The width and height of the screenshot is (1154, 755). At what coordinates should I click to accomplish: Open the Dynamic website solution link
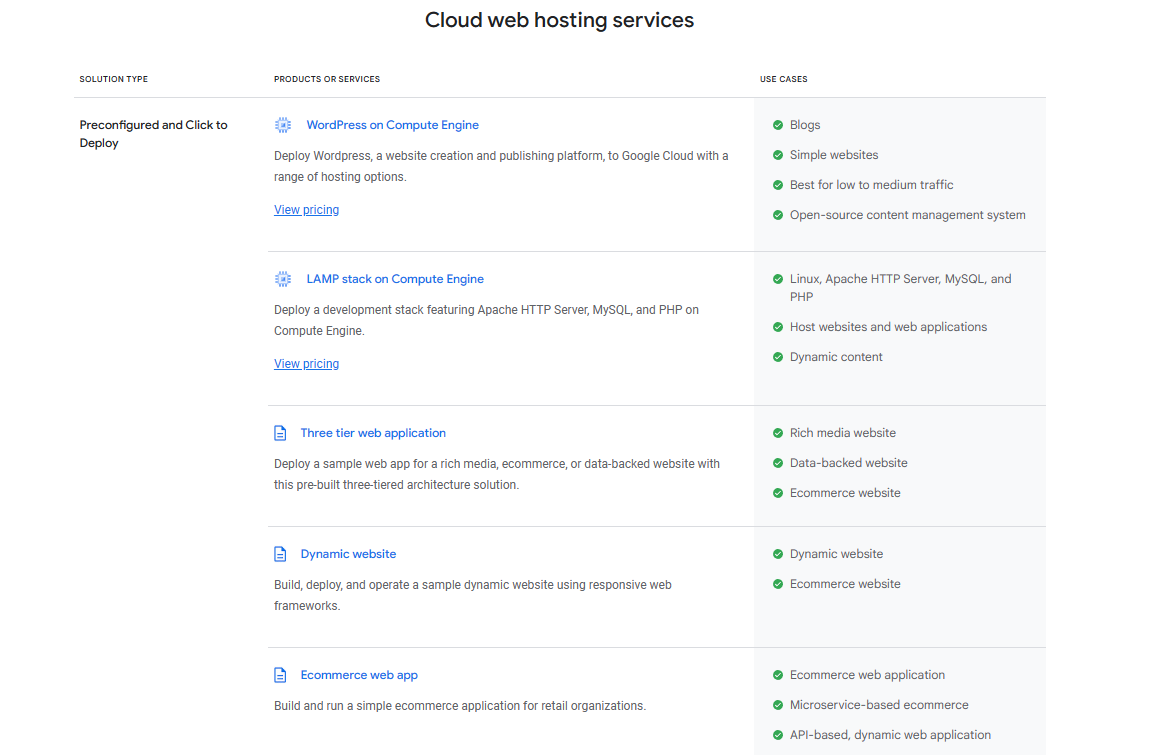[348, 554]
